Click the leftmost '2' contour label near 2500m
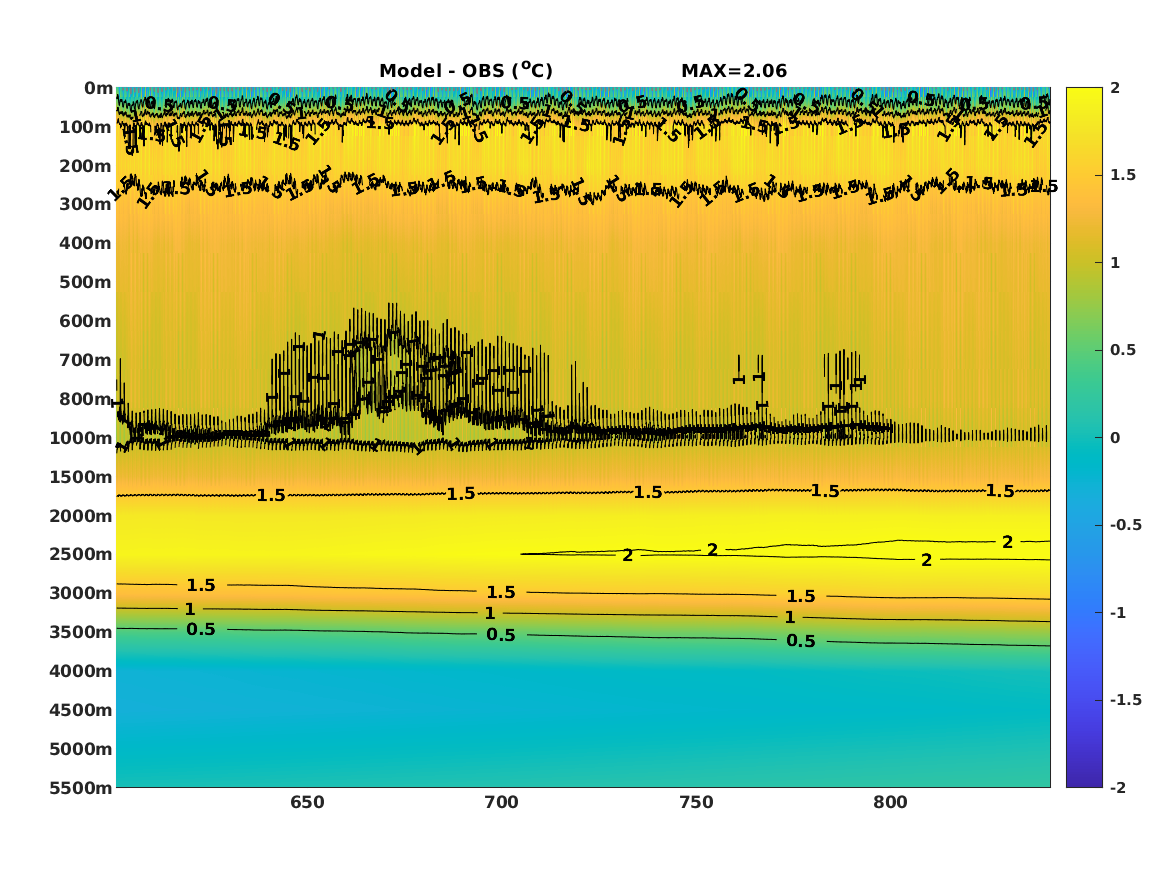 [x=627, y=556]
